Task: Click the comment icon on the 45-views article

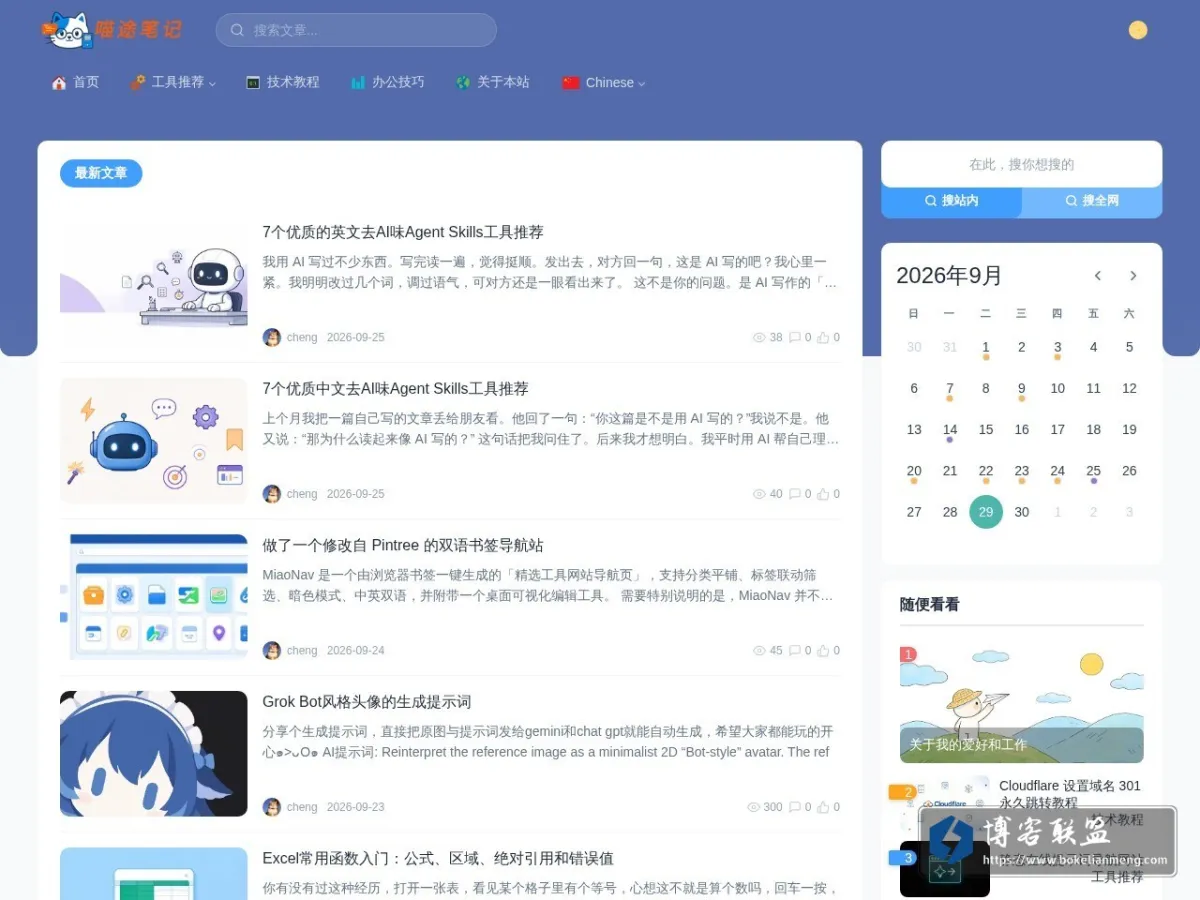Action: tap(795, 651)
